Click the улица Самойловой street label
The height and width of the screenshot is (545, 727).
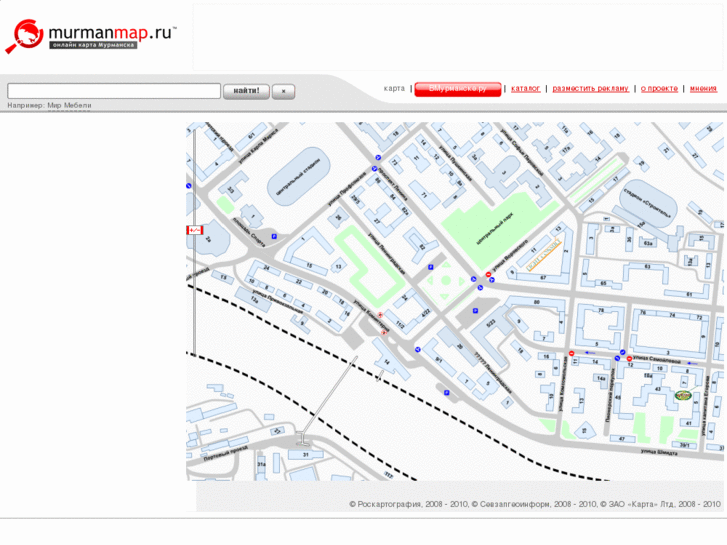(657, 359)
